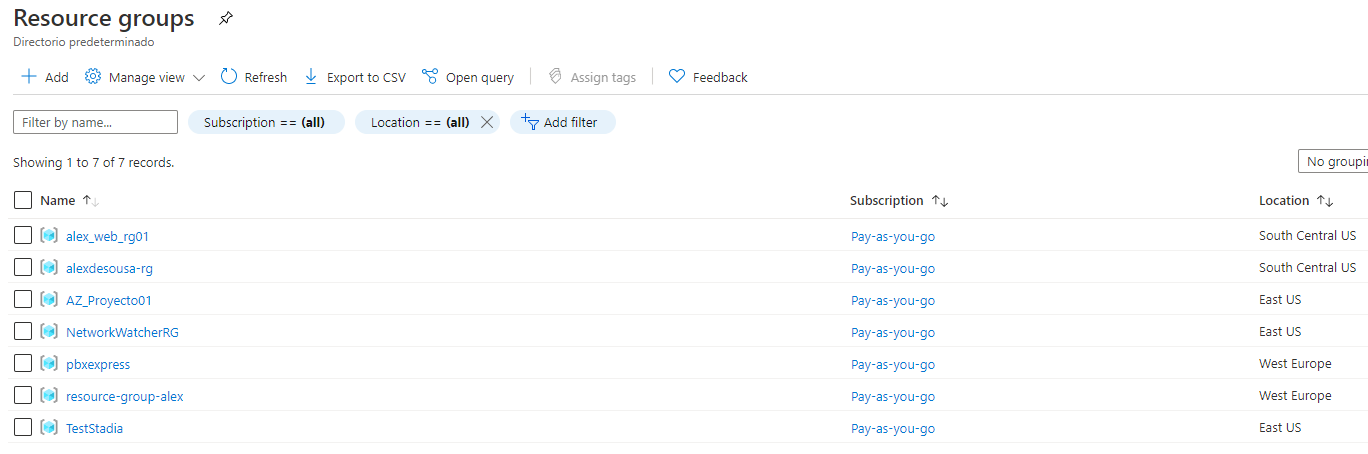Image resolution: width=1368 pixels, height=454 pixels.
Task: Tick the select-all checkbox in header
Action: click(x=23, y=200)
